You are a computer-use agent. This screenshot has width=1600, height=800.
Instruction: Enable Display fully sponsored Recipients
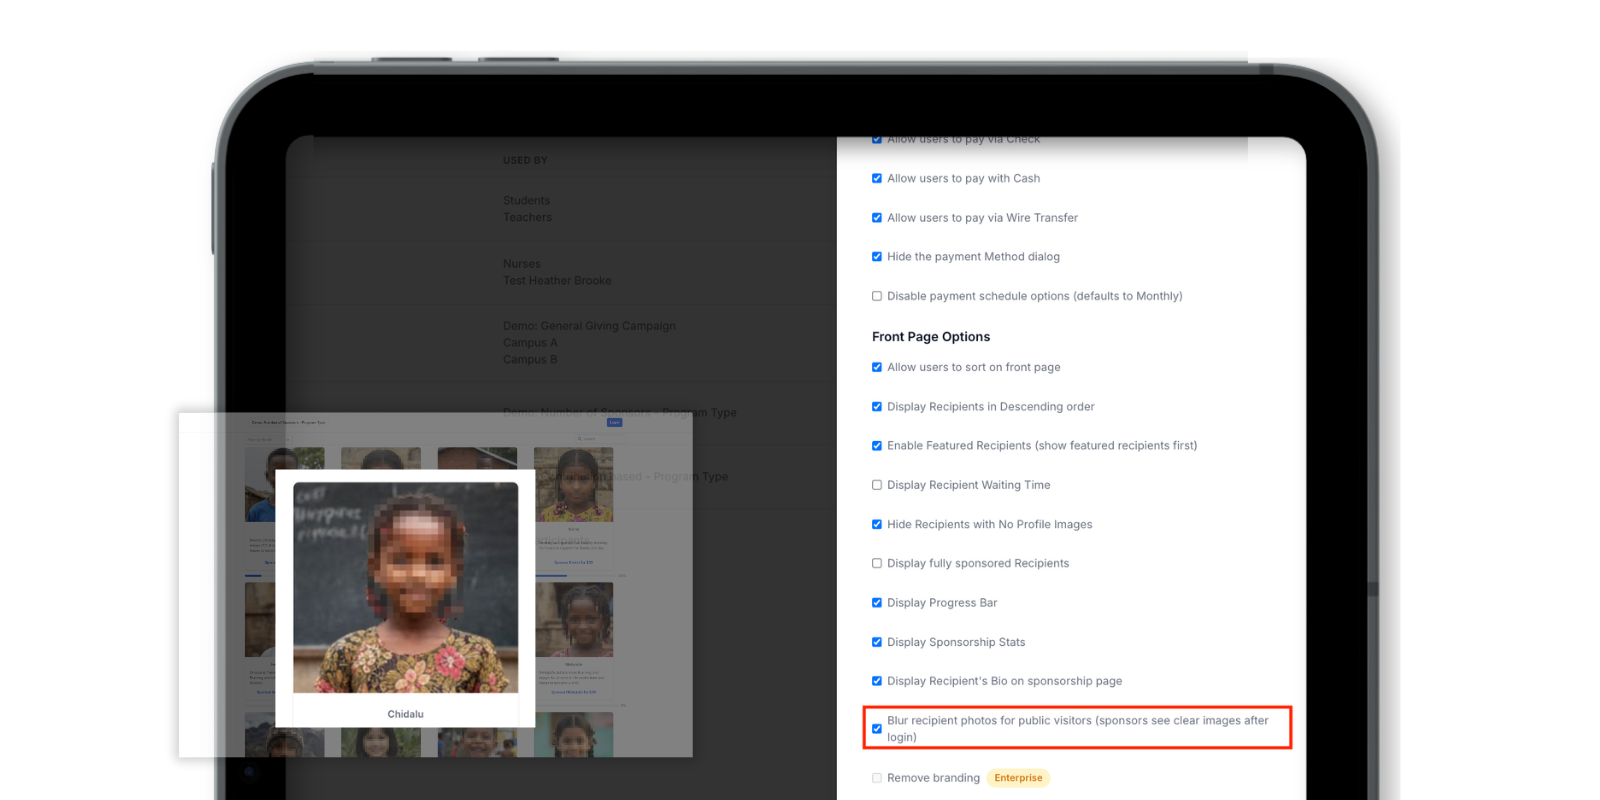click(877, 564)
